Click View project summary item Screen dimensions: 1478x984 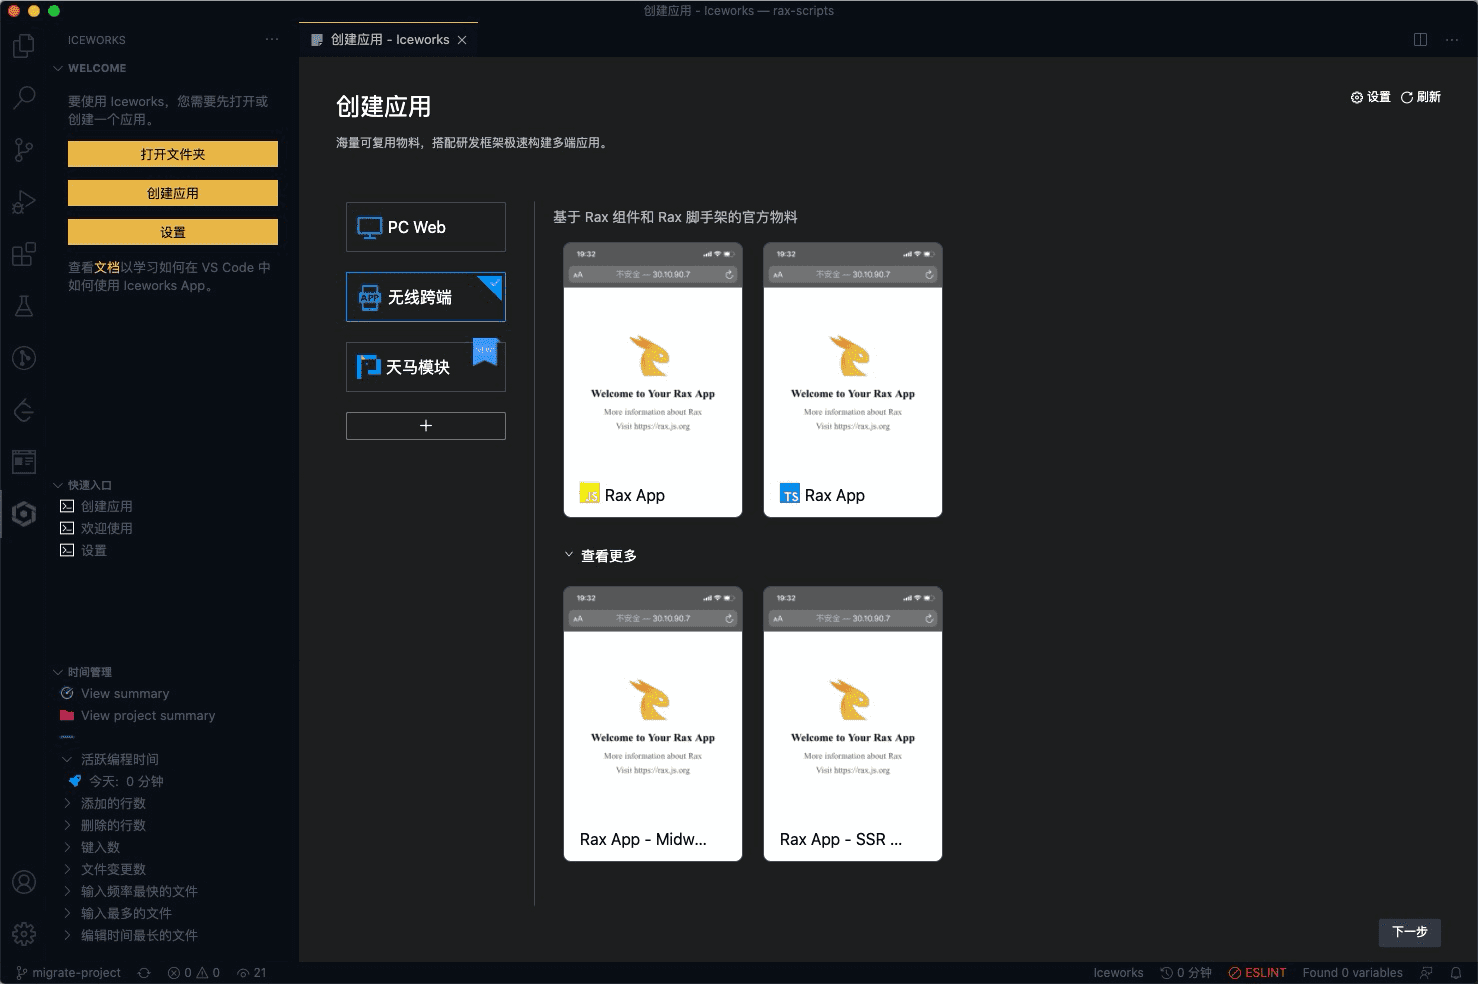148,716
